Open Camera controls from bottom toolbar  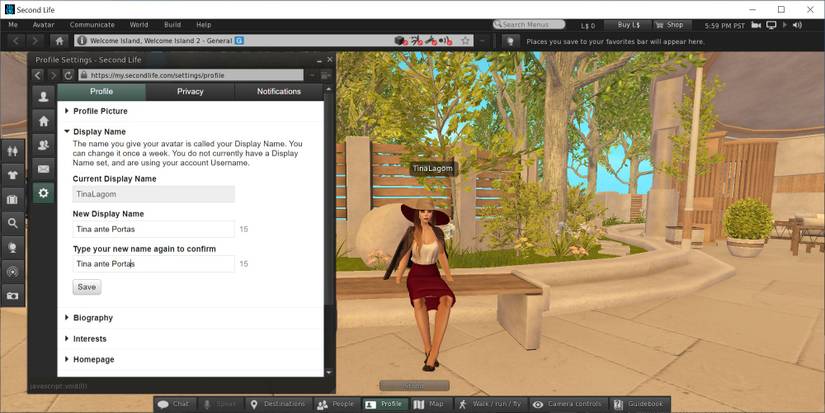click(x=568, y=404)
